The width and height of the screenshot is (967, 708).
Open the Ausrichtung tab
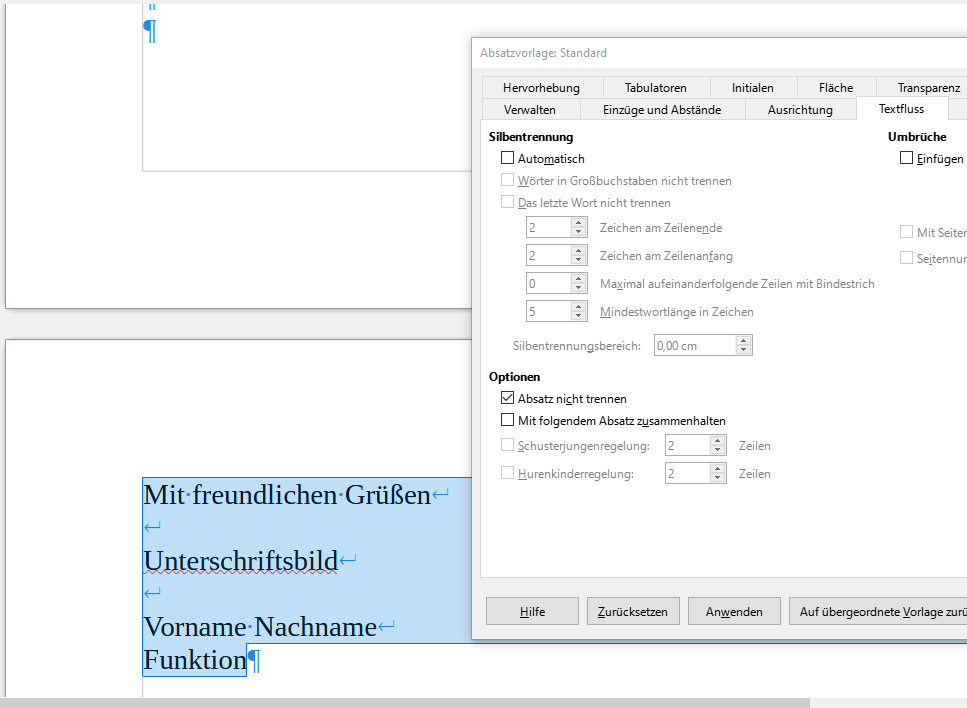[x=800, y=110]
